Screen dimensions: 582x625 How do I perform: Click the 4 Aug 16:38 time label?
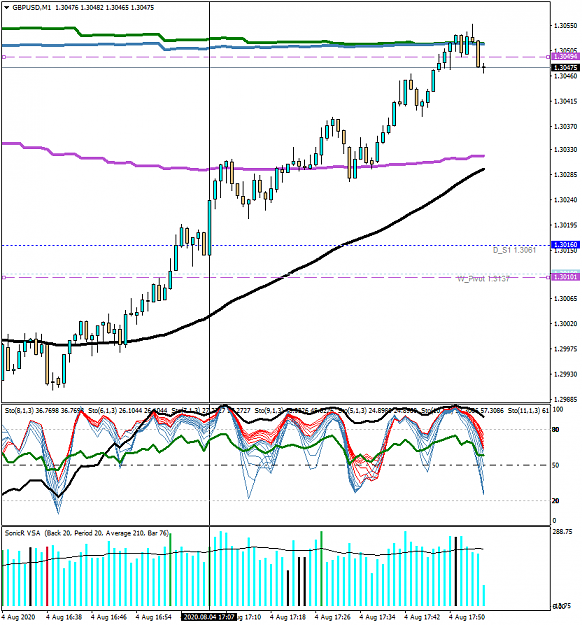64,617
